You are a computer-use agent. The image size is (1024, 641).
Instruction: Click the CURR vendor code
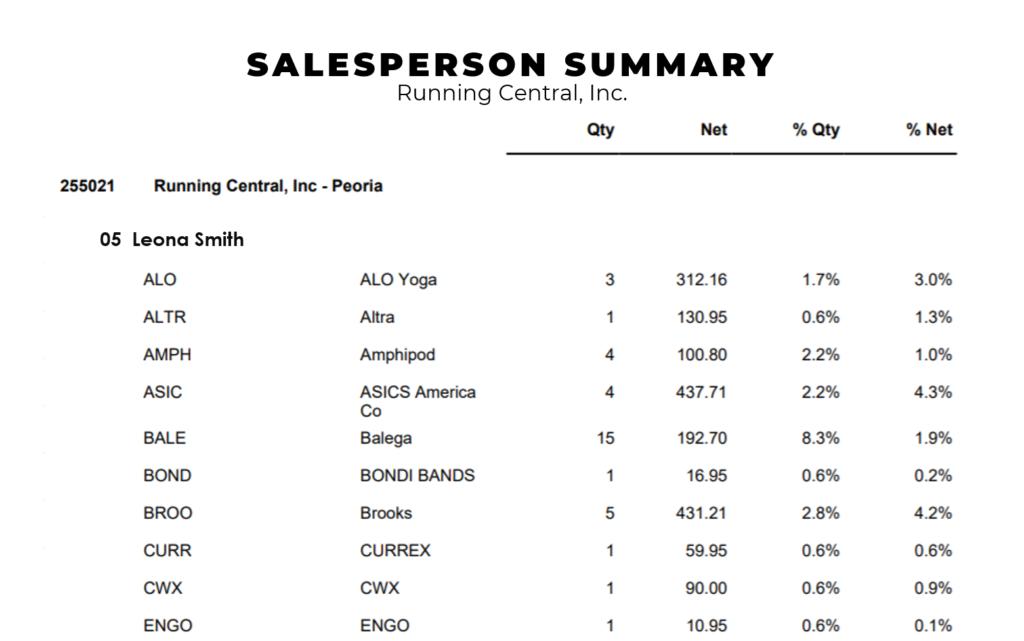167,550
